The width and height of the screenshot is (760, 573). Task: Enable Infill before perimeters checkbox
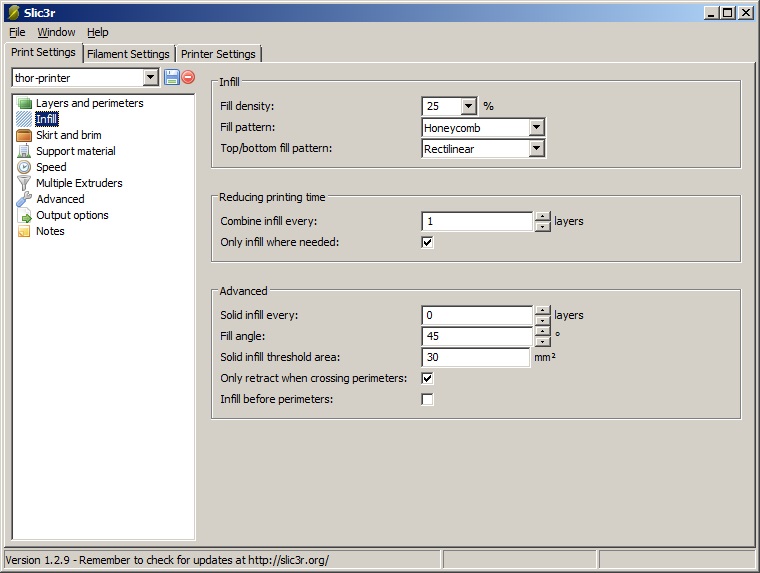[x=428, y=400]
